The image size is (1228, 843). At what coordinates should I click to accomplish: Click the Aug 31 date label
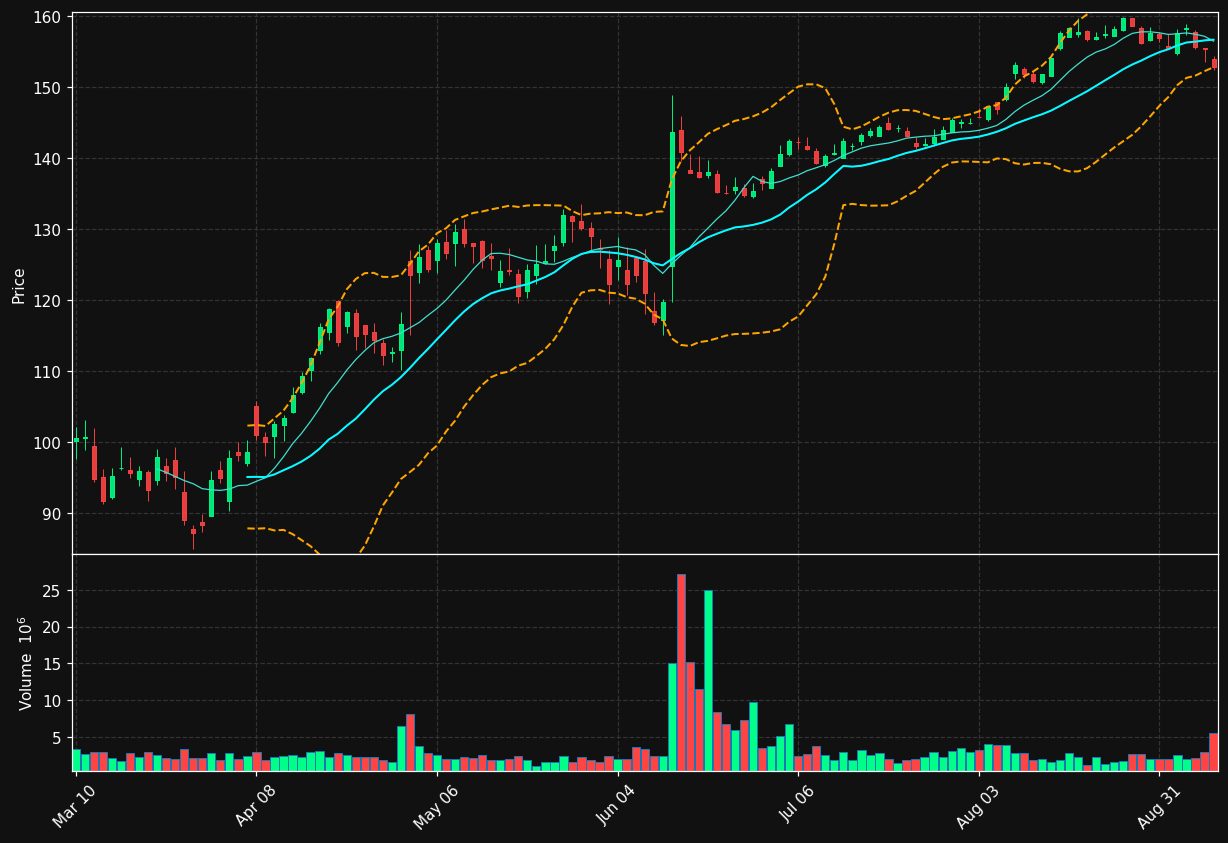(1159, 806)
